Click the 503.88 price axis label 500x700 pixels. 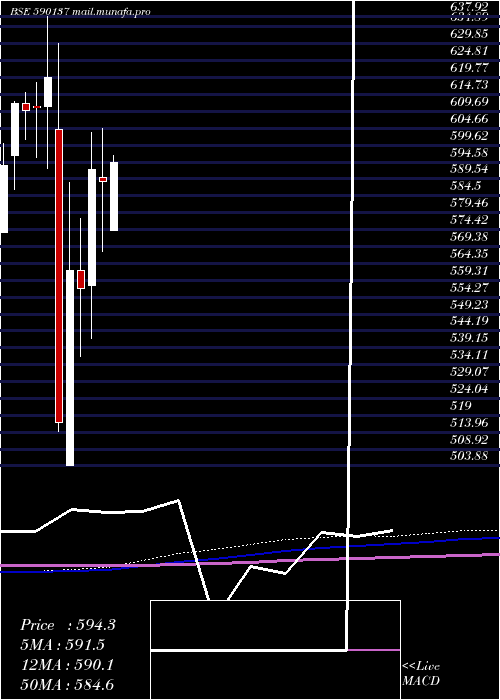469,456
